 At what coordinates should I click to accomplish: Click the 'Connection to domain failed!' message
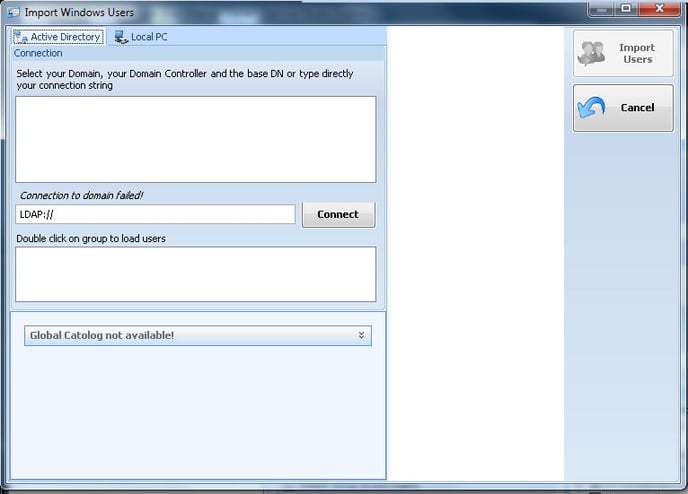tap(82, 195)
